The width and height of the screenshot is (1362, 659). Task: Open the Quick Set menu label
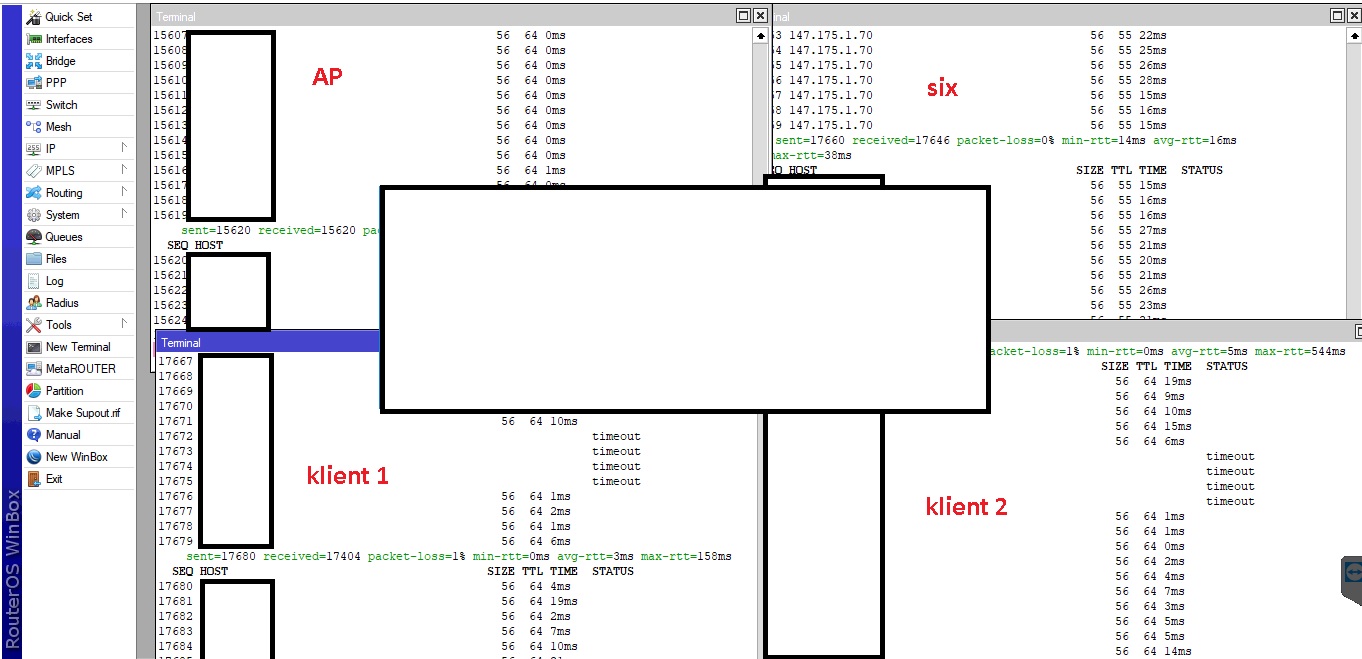pos(70,17)
